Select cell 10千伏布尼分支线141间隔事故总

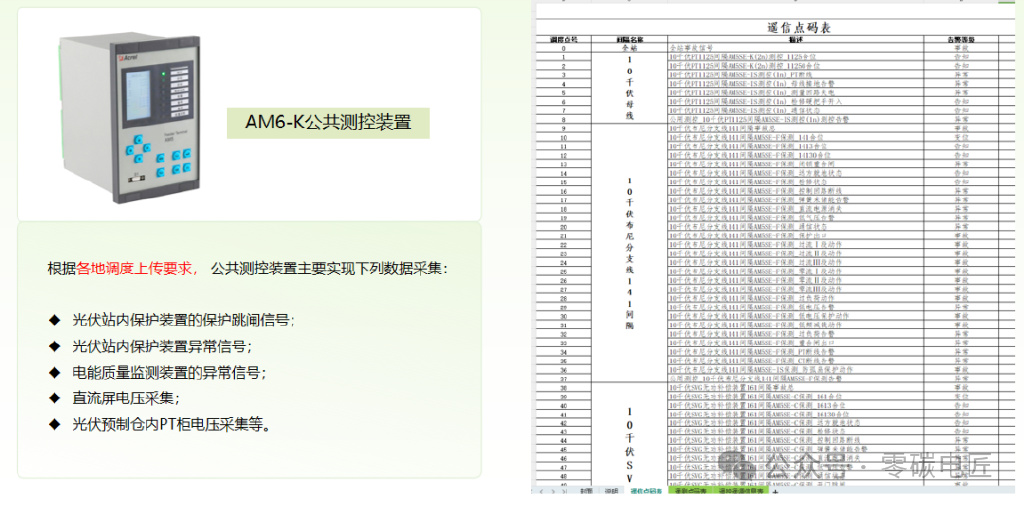(795, 129)
